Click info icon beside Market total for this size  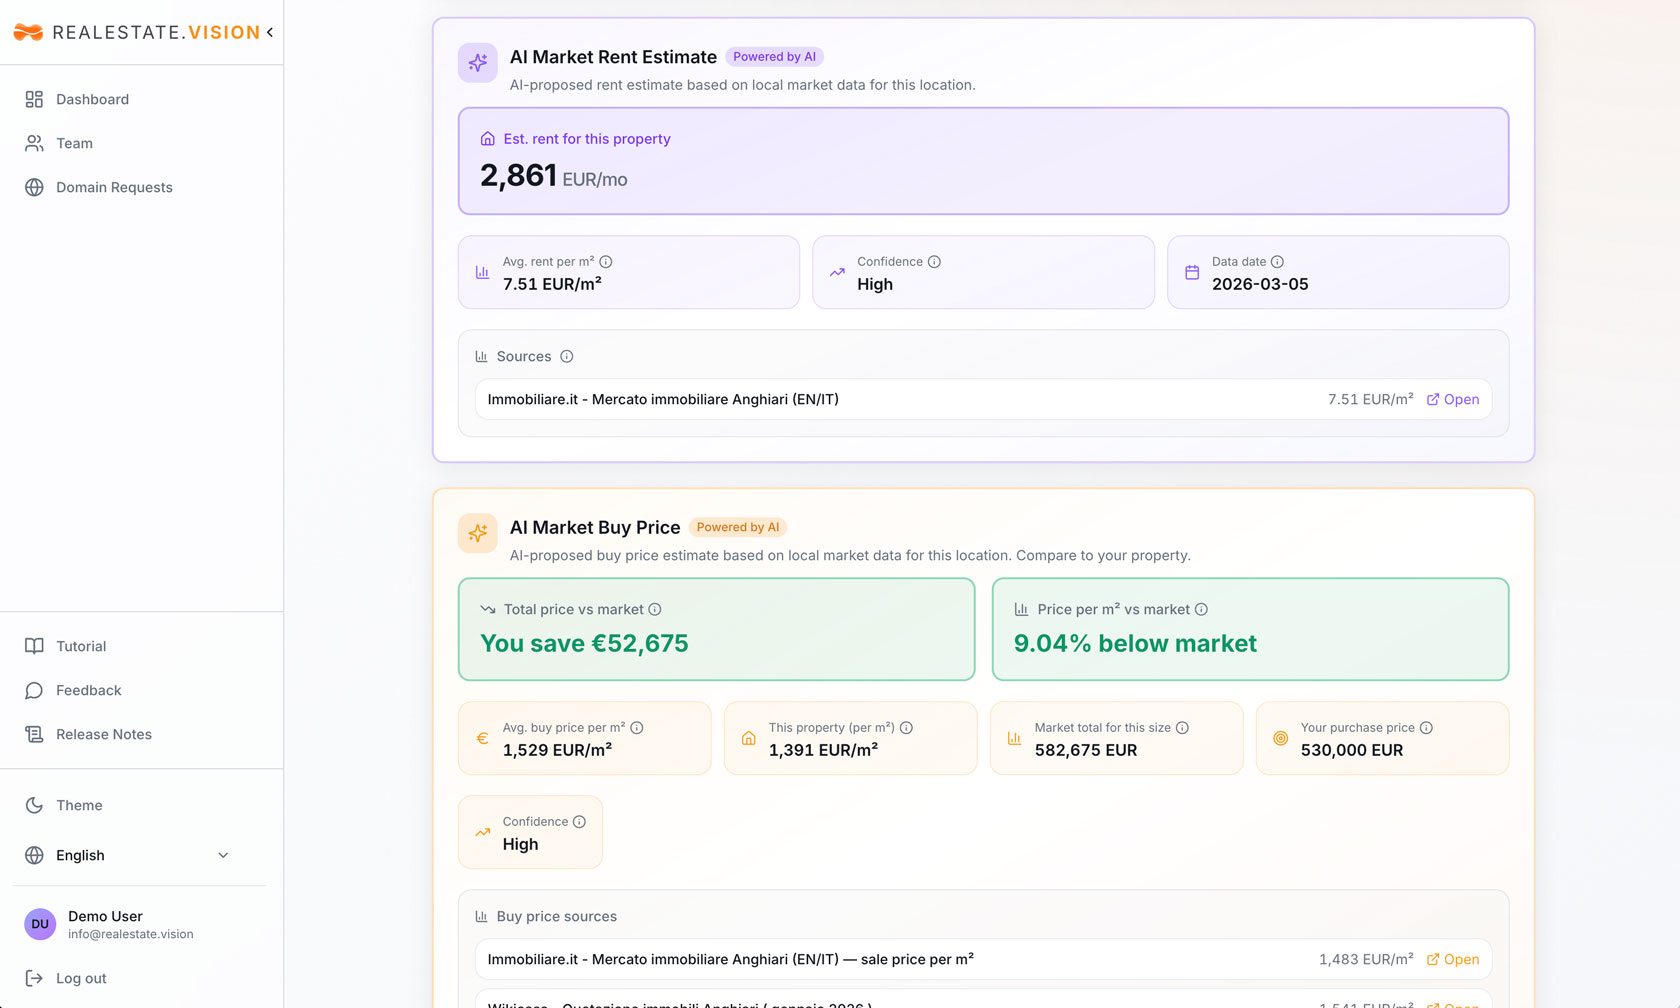(x=1182, y=728)
